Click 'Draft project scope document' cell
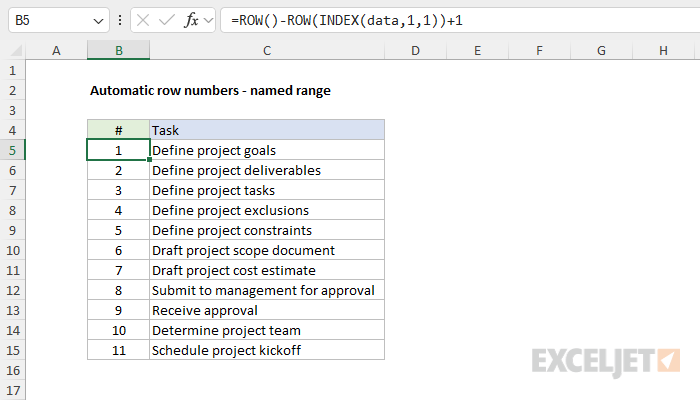 click(x=267, y=250)
